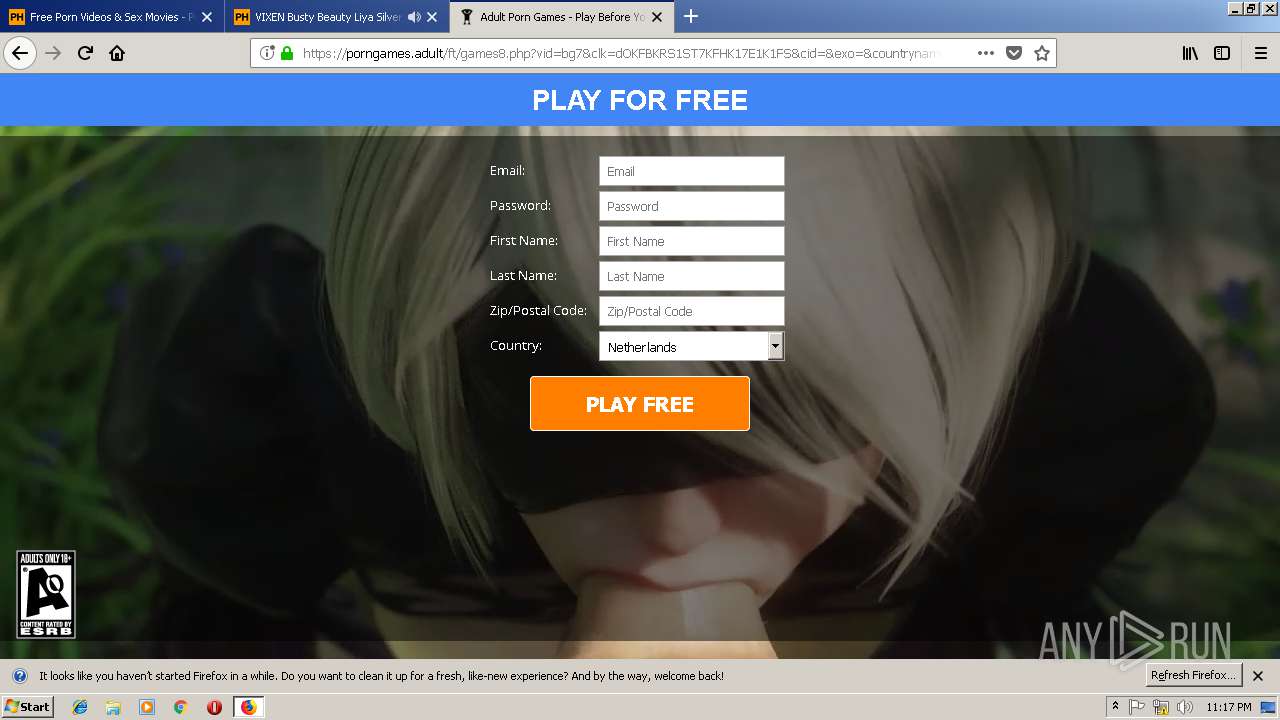Screen dimensions: 1280x720
Task: Close the first Free Videos tab
Action: 207,17
